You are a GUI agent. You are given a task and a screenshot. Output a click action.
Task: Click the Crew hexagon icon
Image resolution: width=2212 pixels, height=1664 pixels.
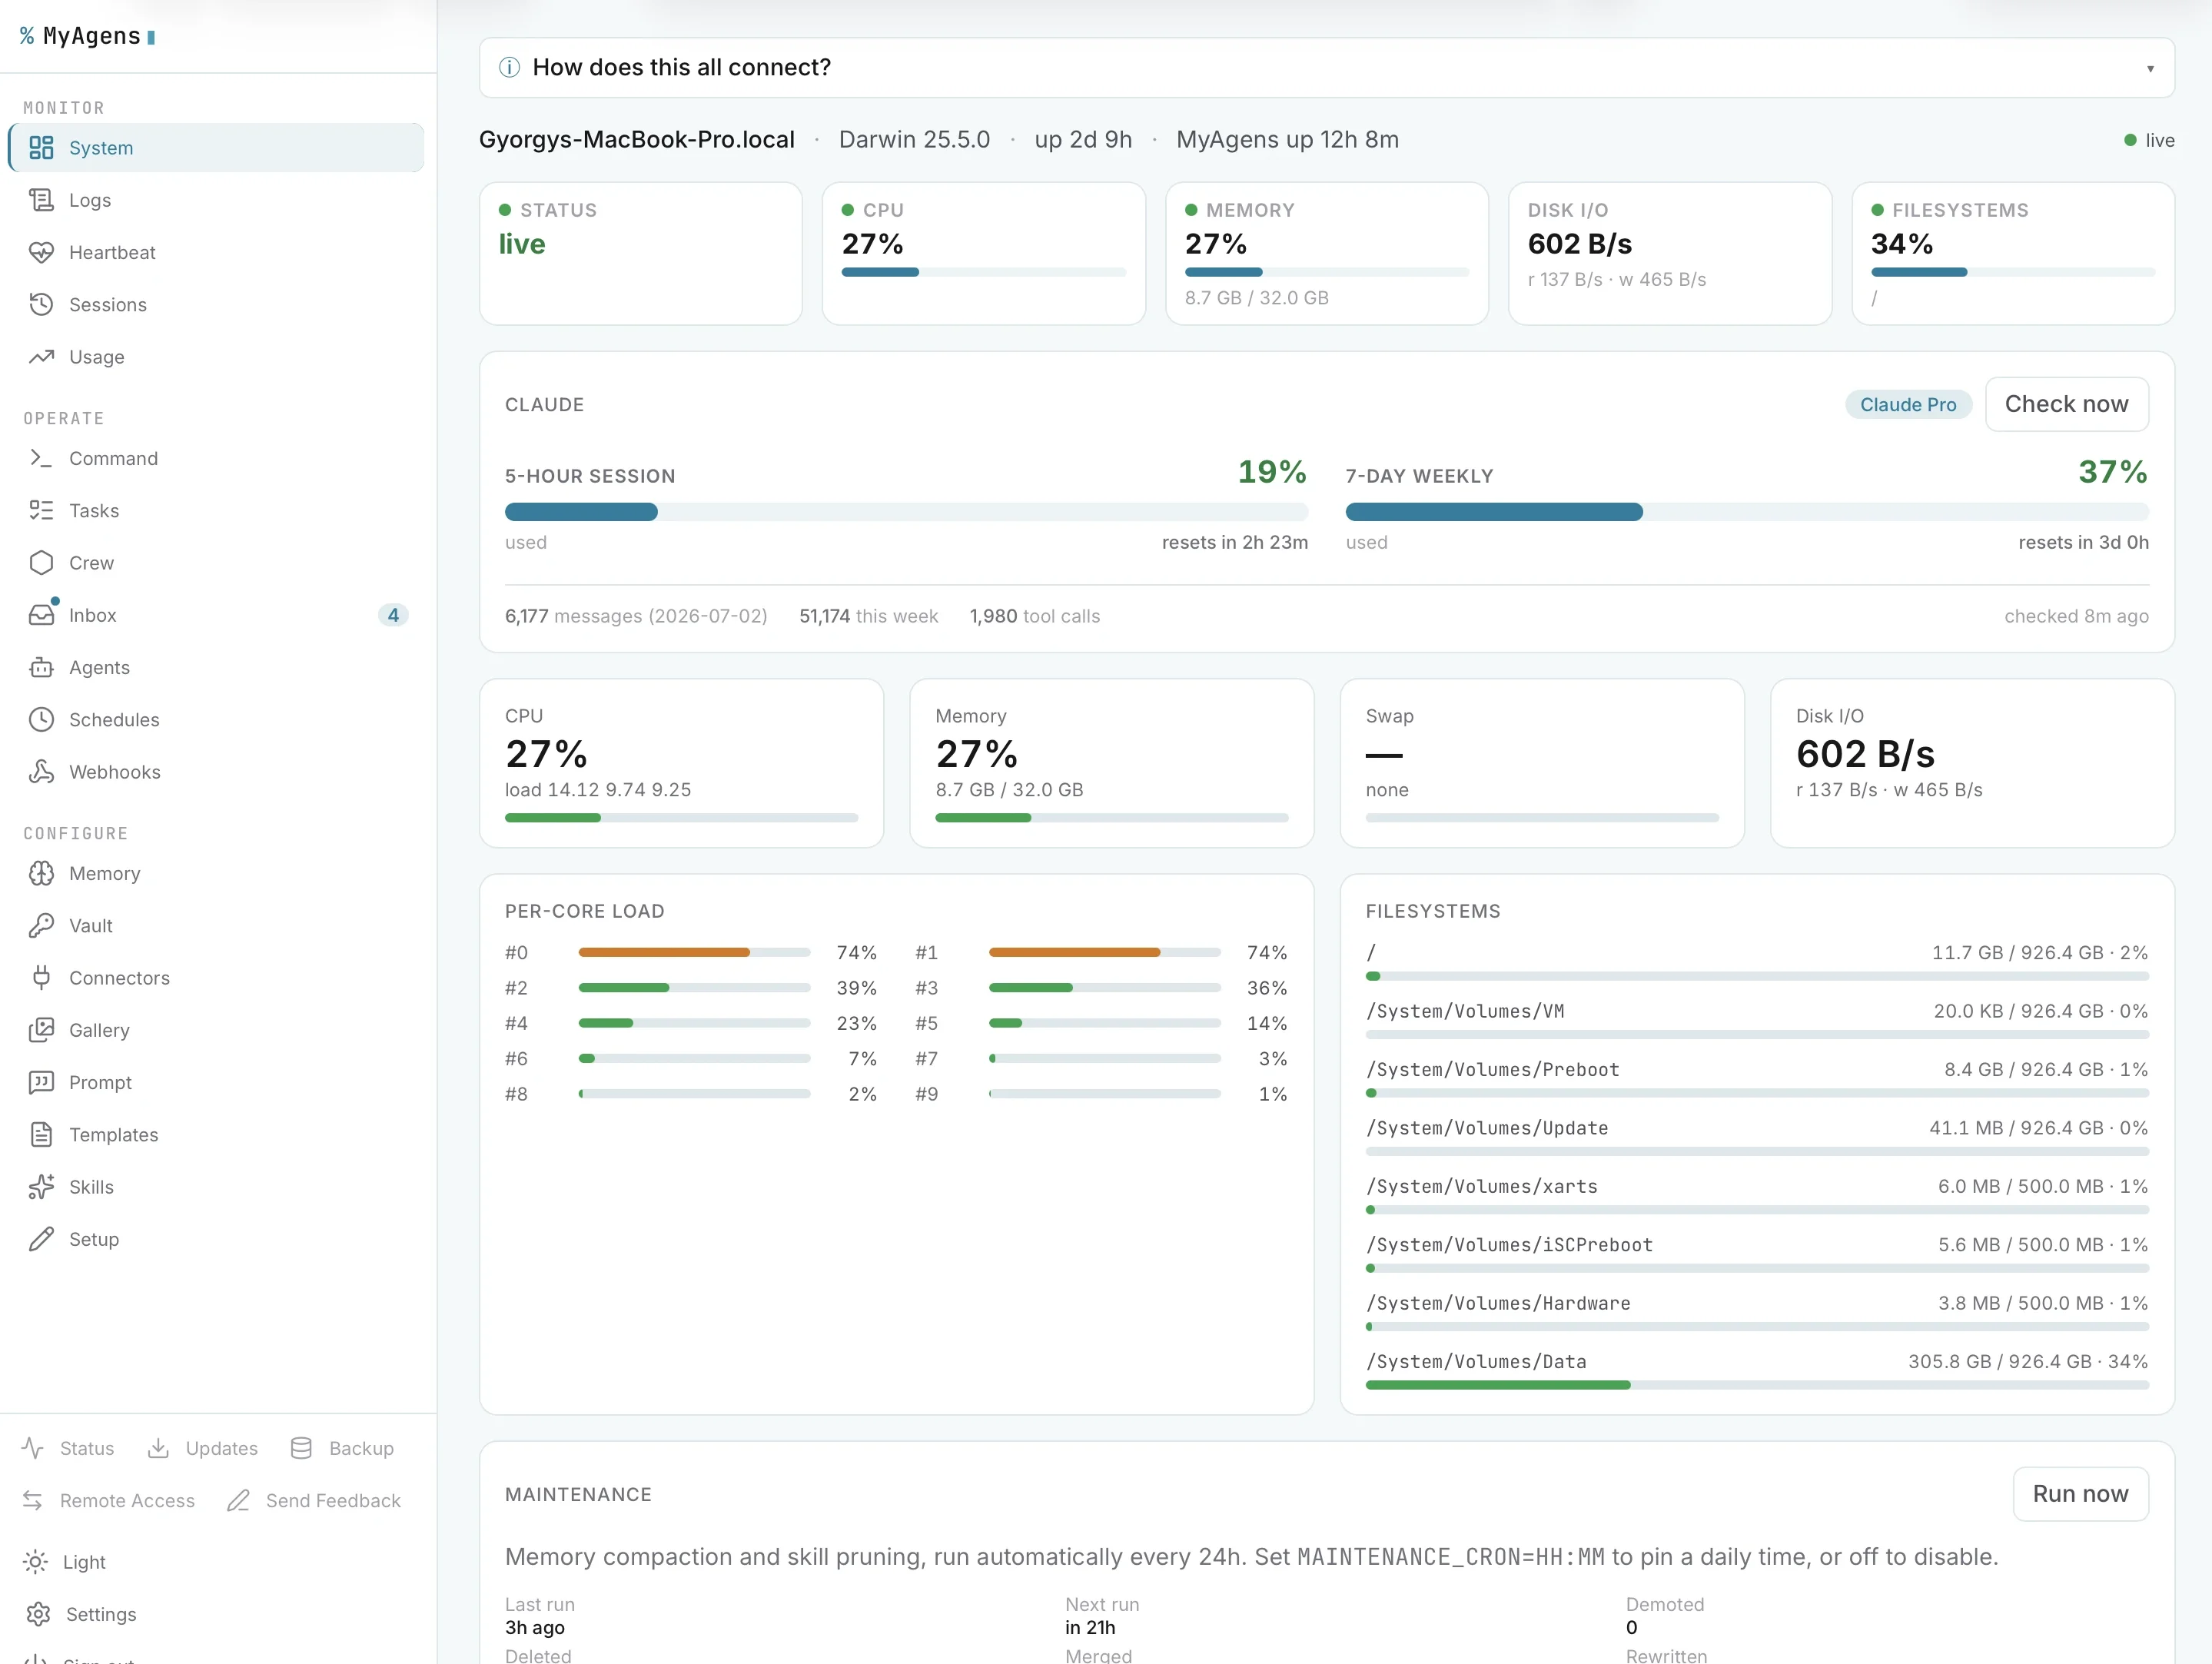click(41, 562)
